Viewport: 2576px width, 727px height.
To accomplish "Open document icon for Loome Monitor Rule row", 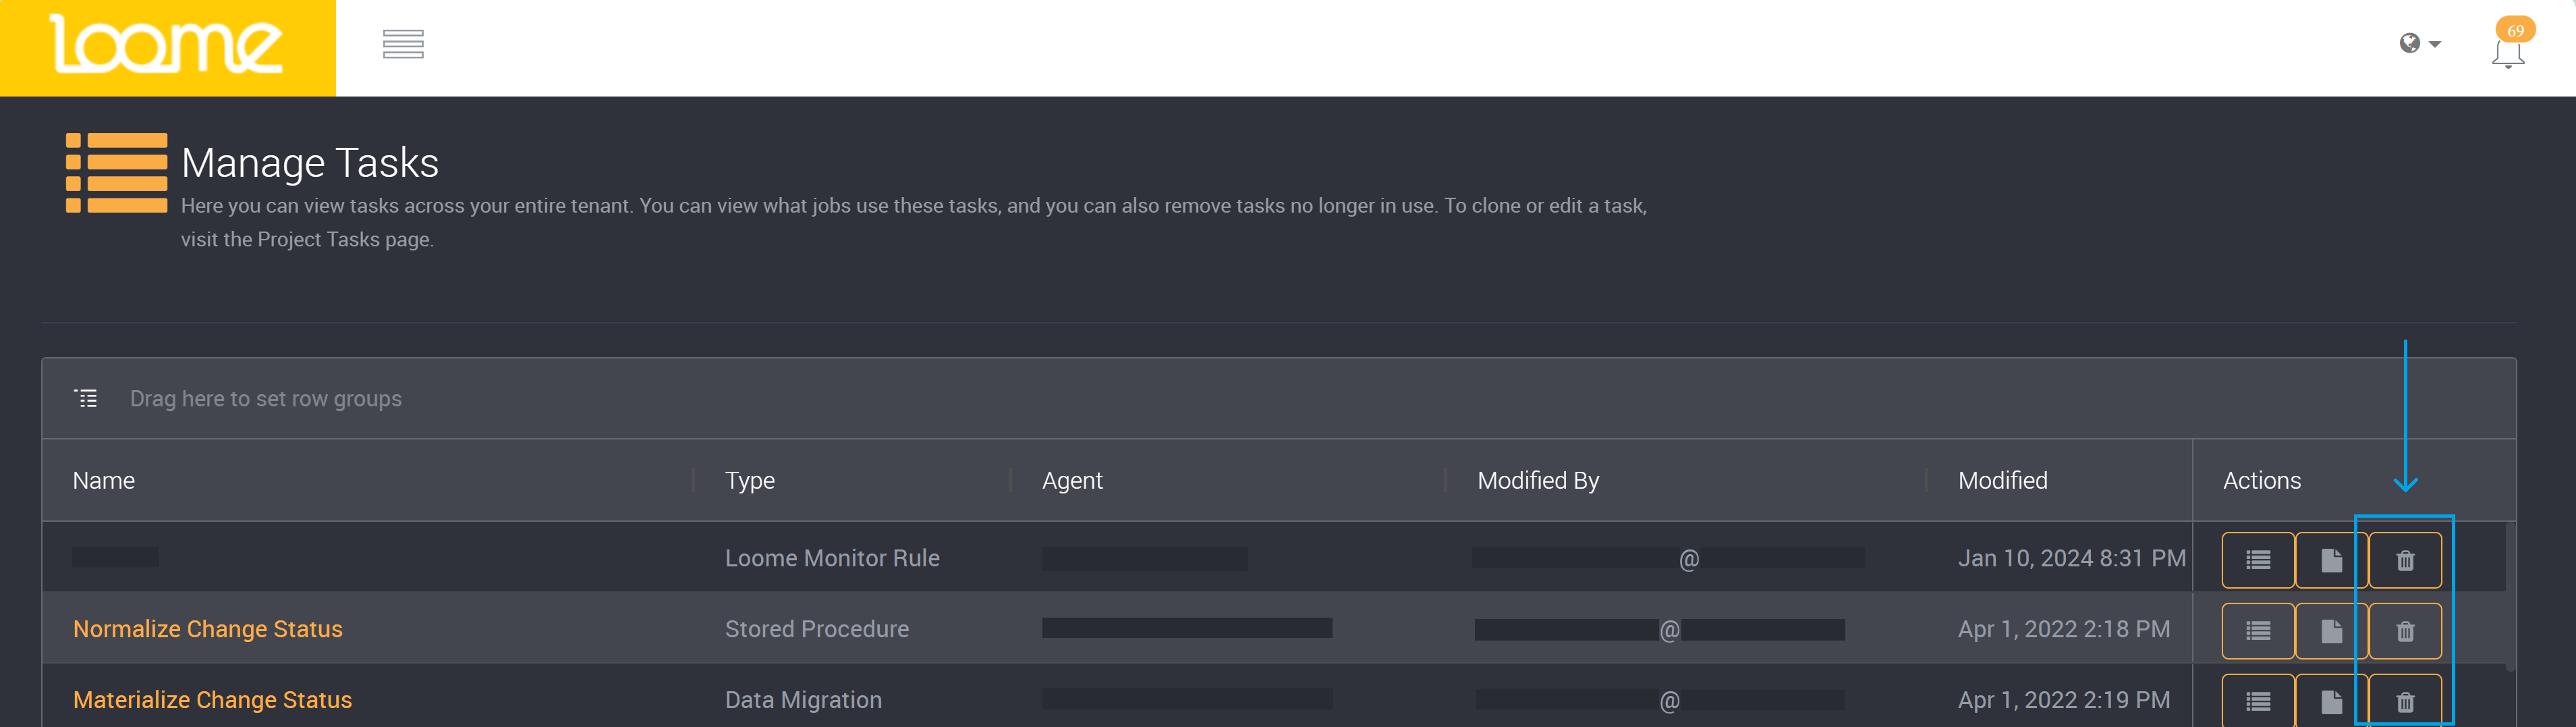I will 2331,560.
